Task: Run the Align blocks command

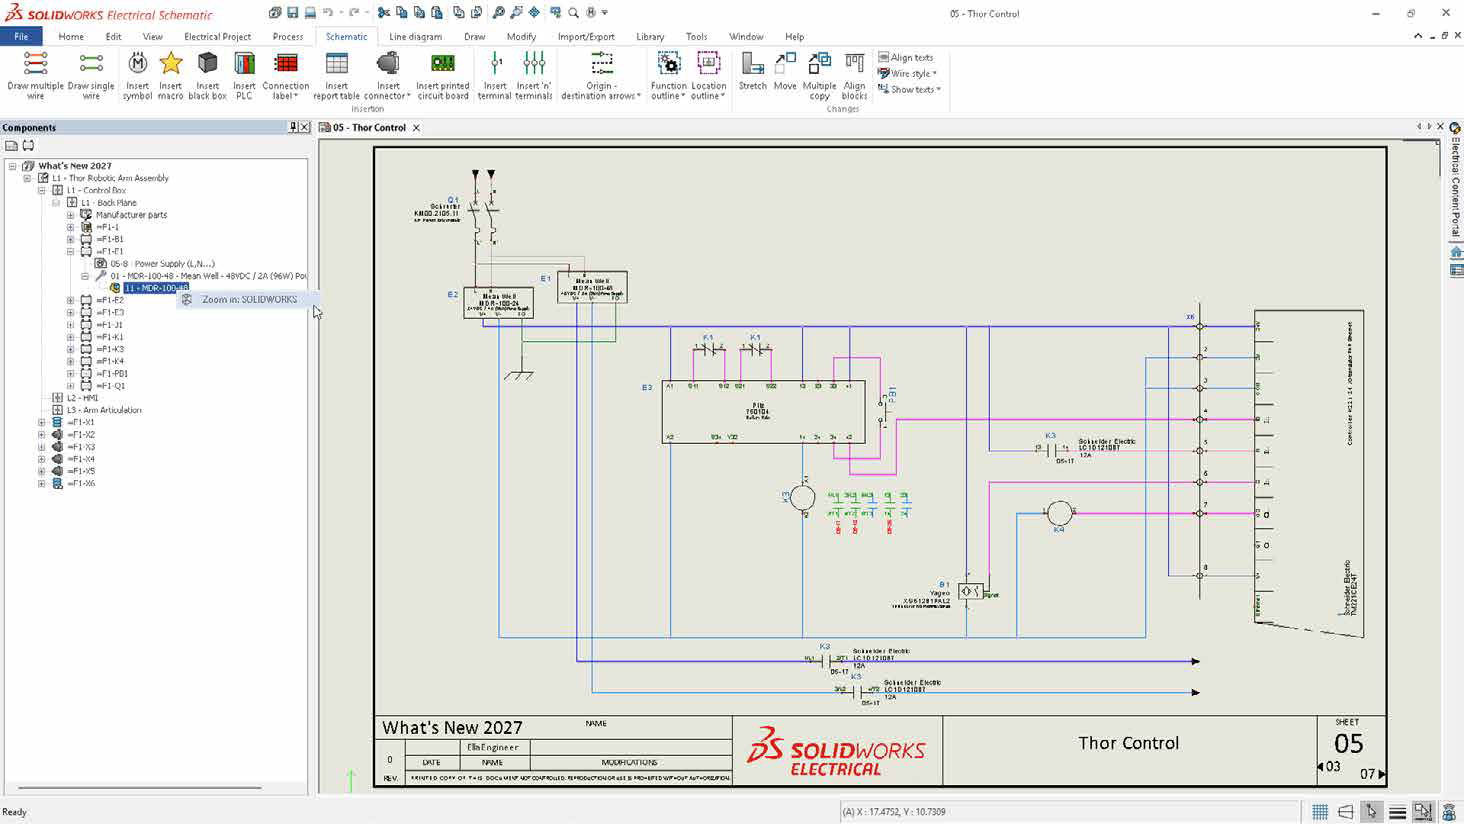Action: click(854, 75)
